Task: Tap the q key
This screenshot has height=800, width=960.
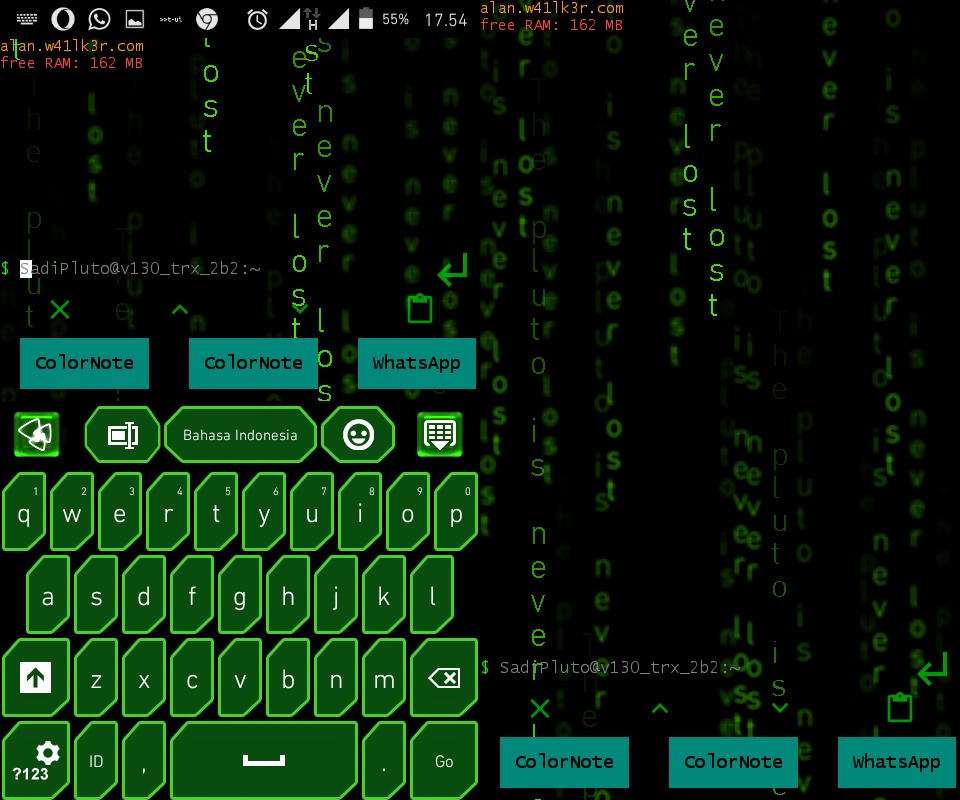Action: 24,512
